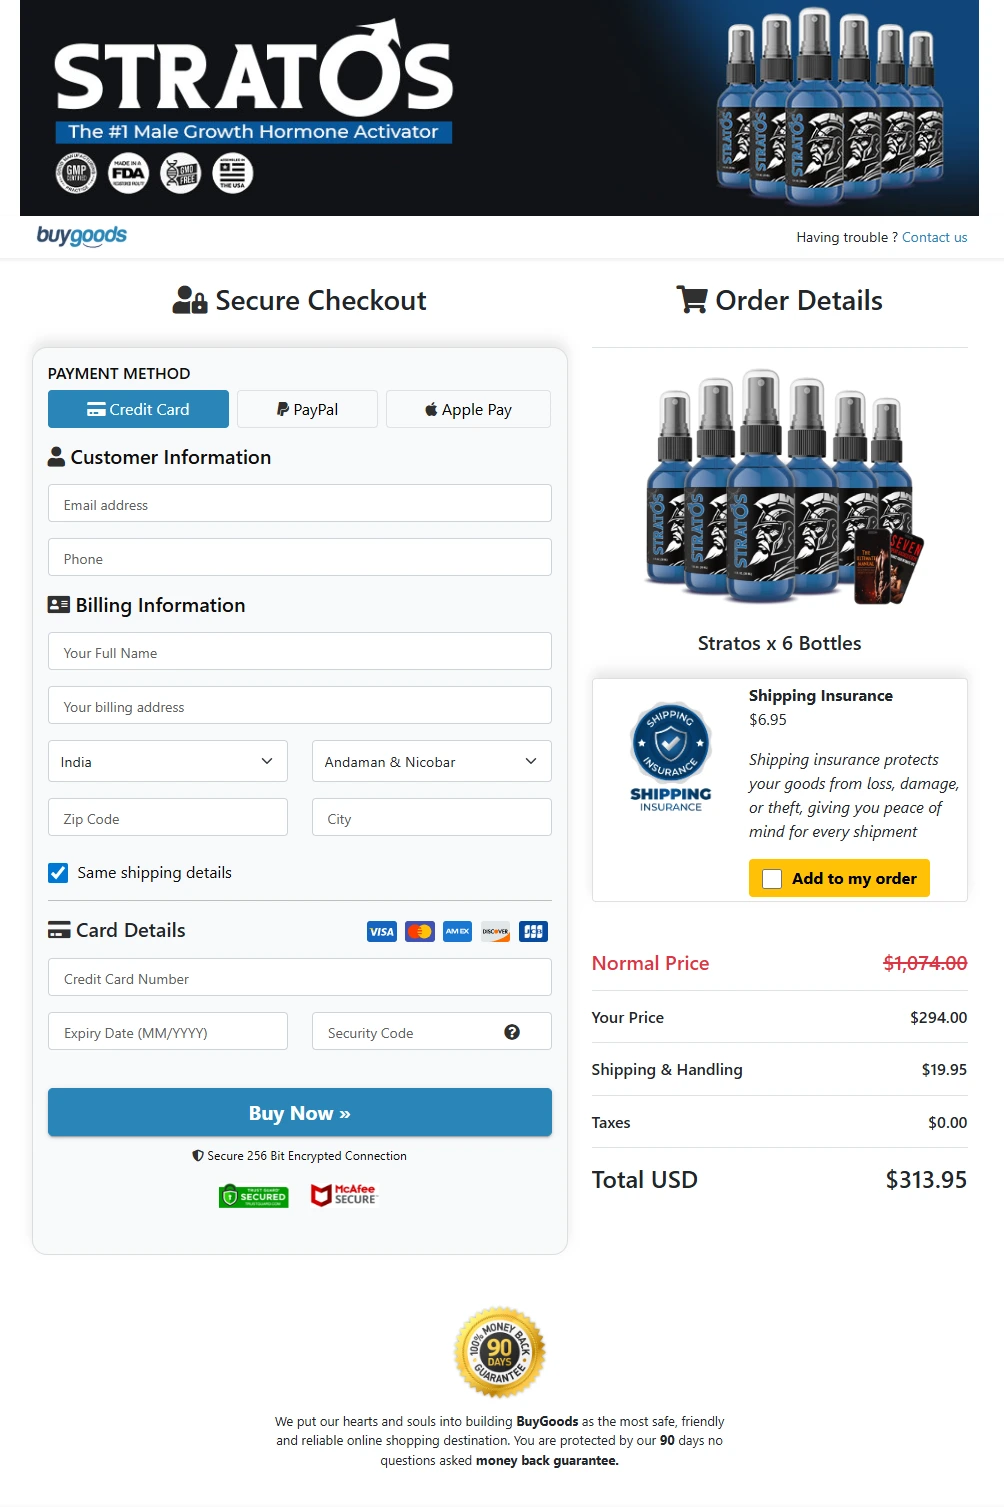Expand the Andaman & Nicobar state dropdown
Screen dimensions: 1004x1507
[432, 761]
